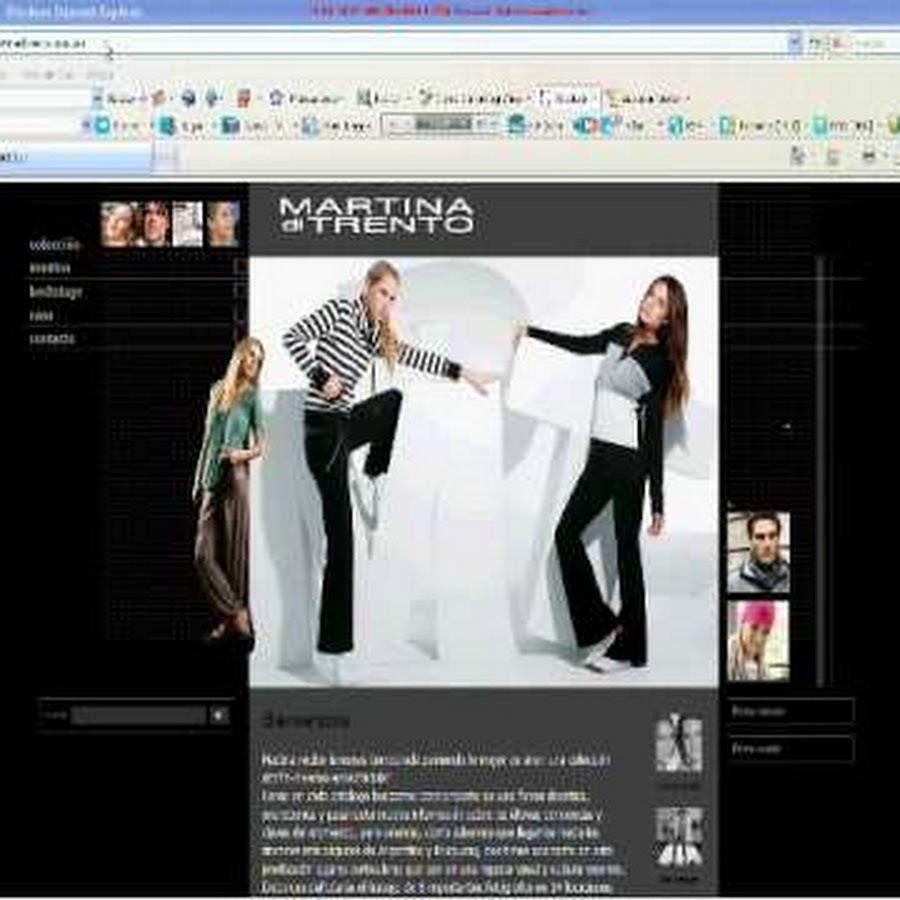Click the blonde woman thumbnail in header
Screen dimensions: 900x900
point(117,224)
